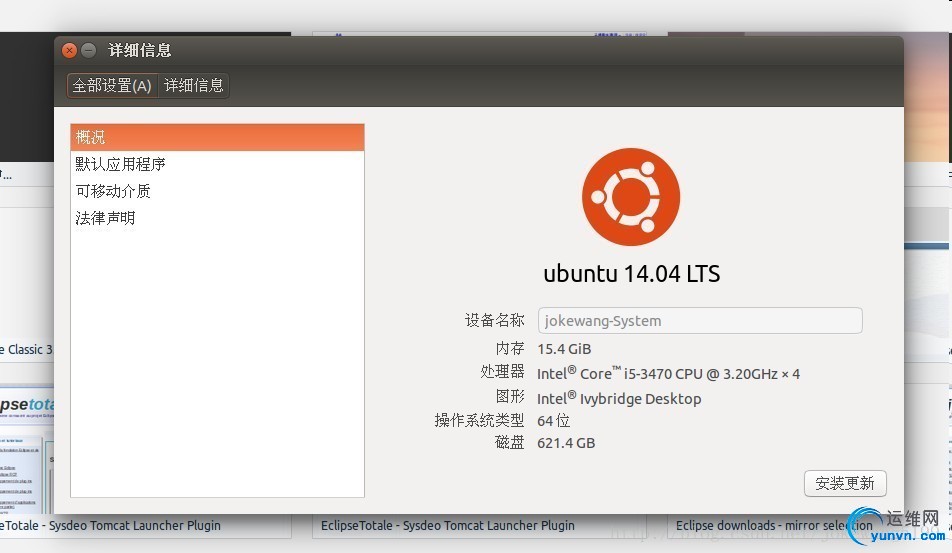The height and width of the screenshot is (553, 952).
Task: Click the 磁盘 label
Action: tap(510, 443)
